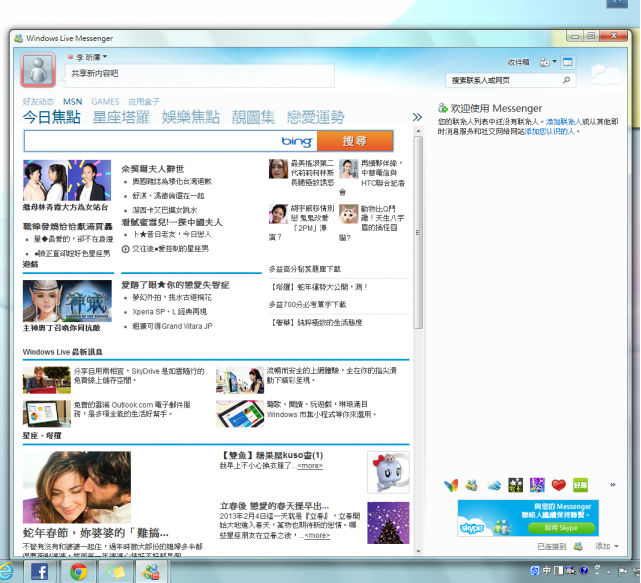Click the 搜索联系人或网页 search field
641x583 pixels.
pyautogui.click(x=505, y=80)
